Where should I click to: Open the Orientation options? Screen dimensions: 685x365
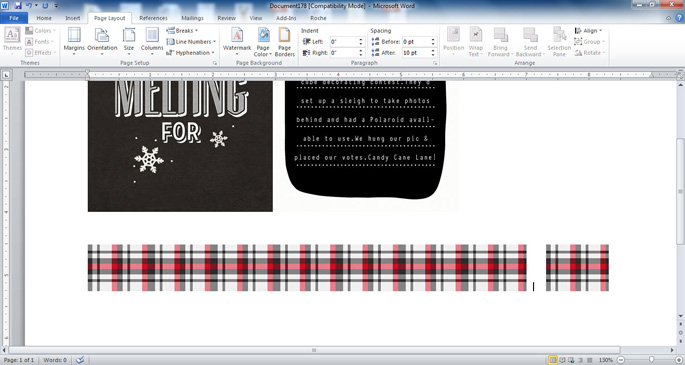pyautogui.click(x=102, y=41)
